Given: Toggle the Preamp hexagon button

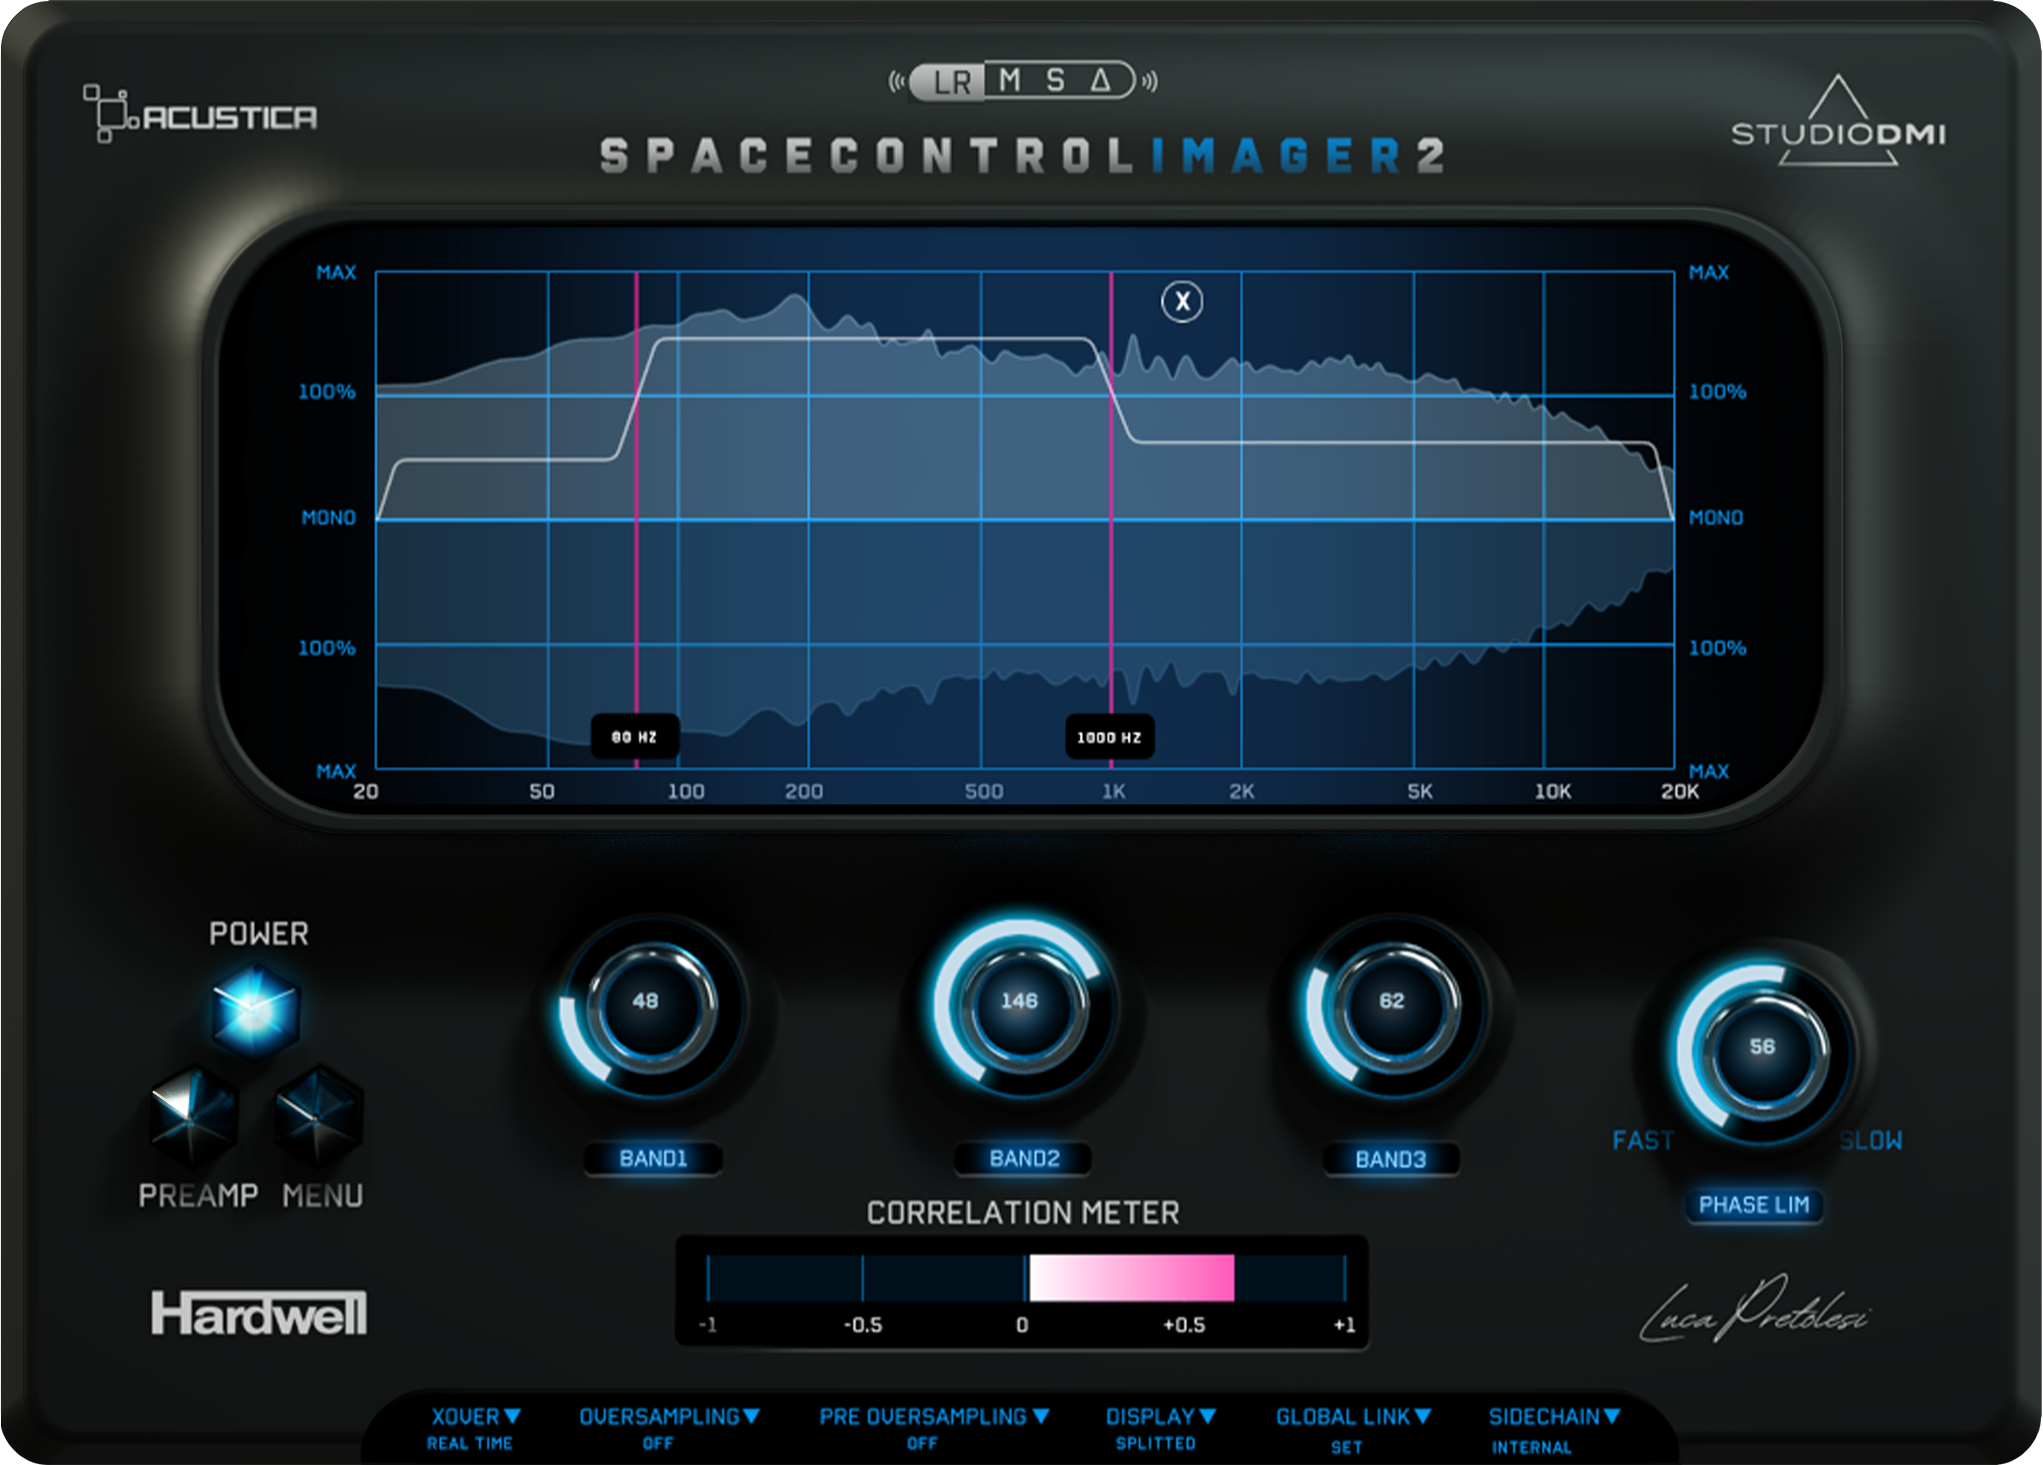Looking at the screenshot, I should click(x=194, y=1116).
